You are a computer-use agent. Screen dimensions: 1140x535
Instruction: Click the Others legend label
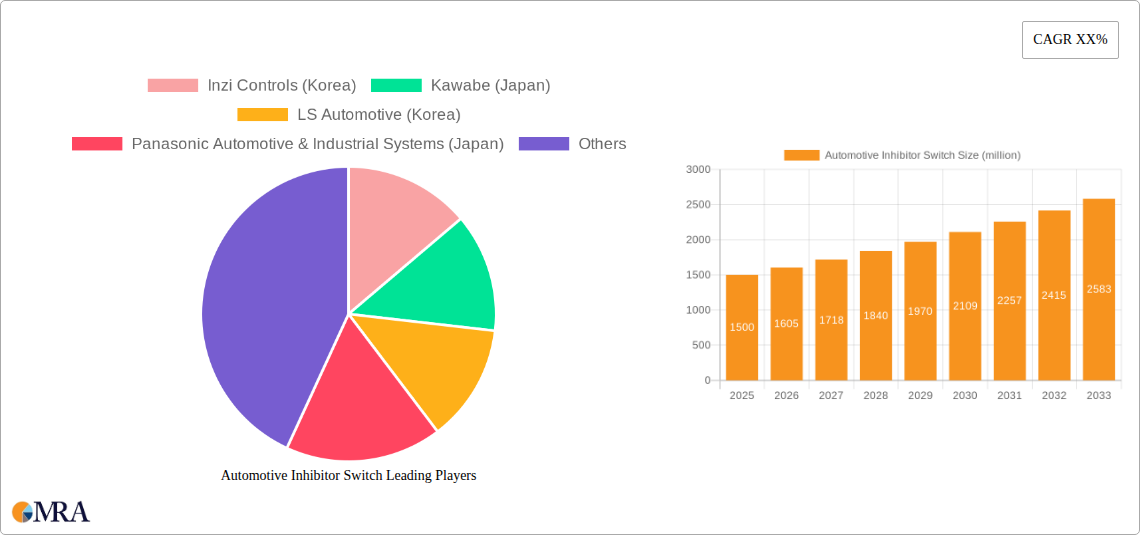(602, 143)
